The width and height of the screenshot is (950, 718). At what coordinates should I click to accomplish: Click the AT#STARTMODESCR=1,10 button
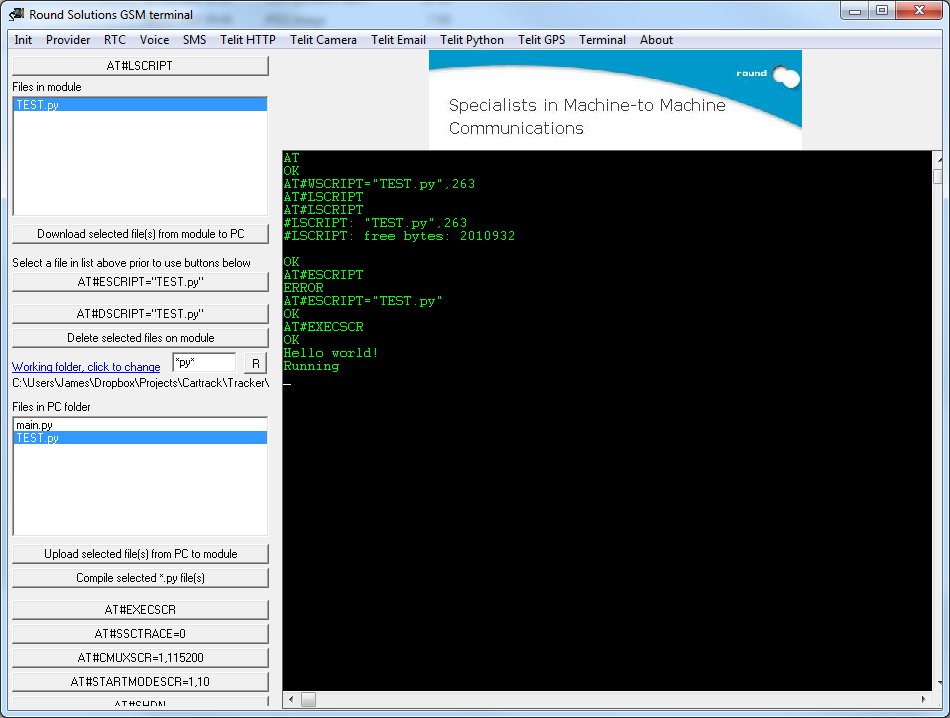click(x=140, y=682)
